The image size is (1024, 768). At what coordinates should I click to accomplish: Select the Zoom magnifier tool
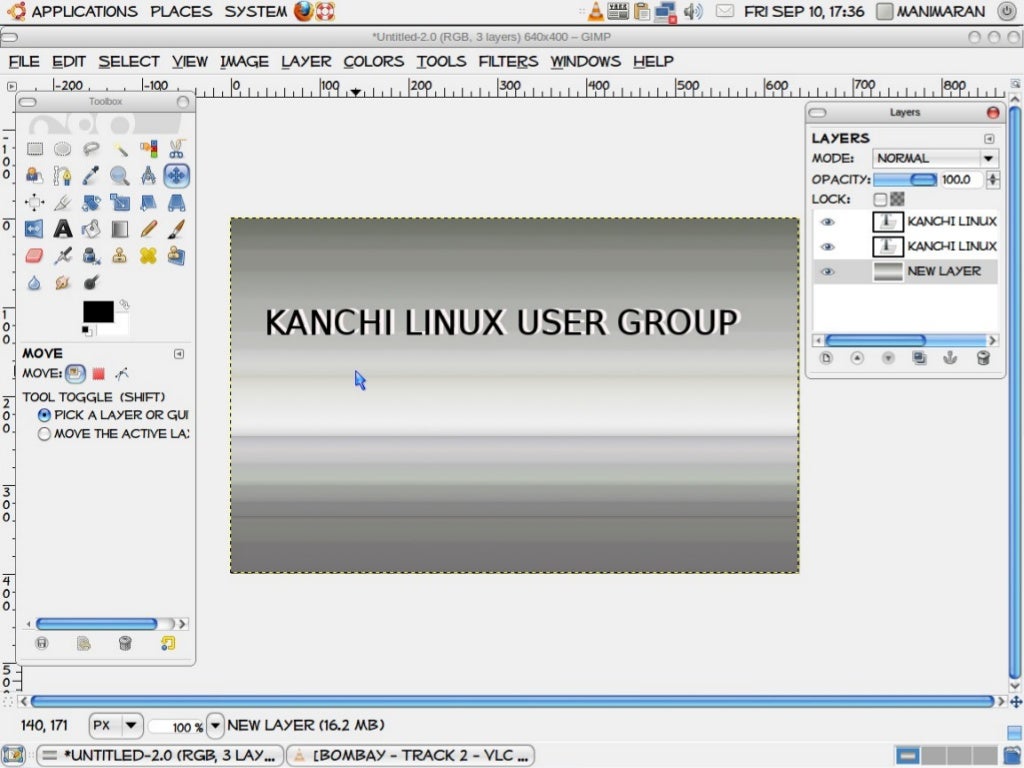coord(120,176)
